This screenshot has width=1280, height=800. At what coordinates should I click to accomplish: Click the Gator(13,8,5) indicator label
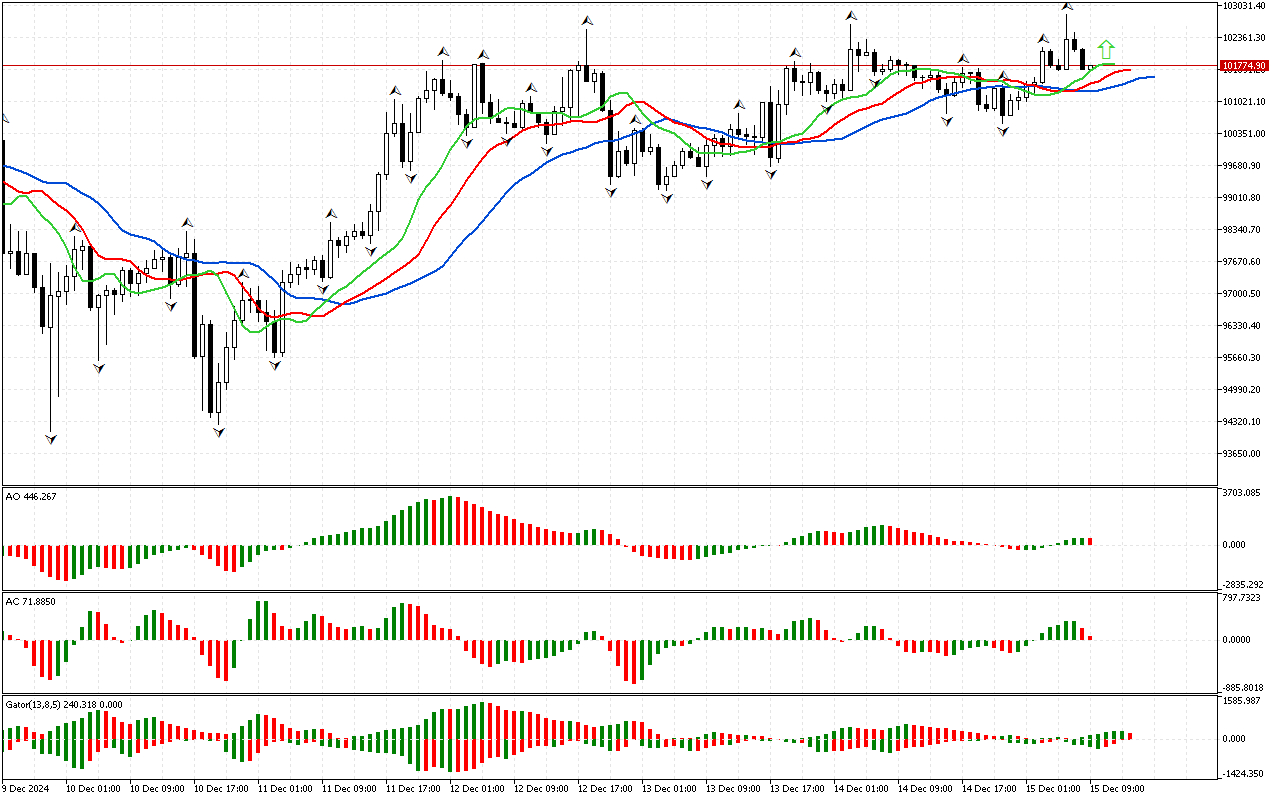64,704
